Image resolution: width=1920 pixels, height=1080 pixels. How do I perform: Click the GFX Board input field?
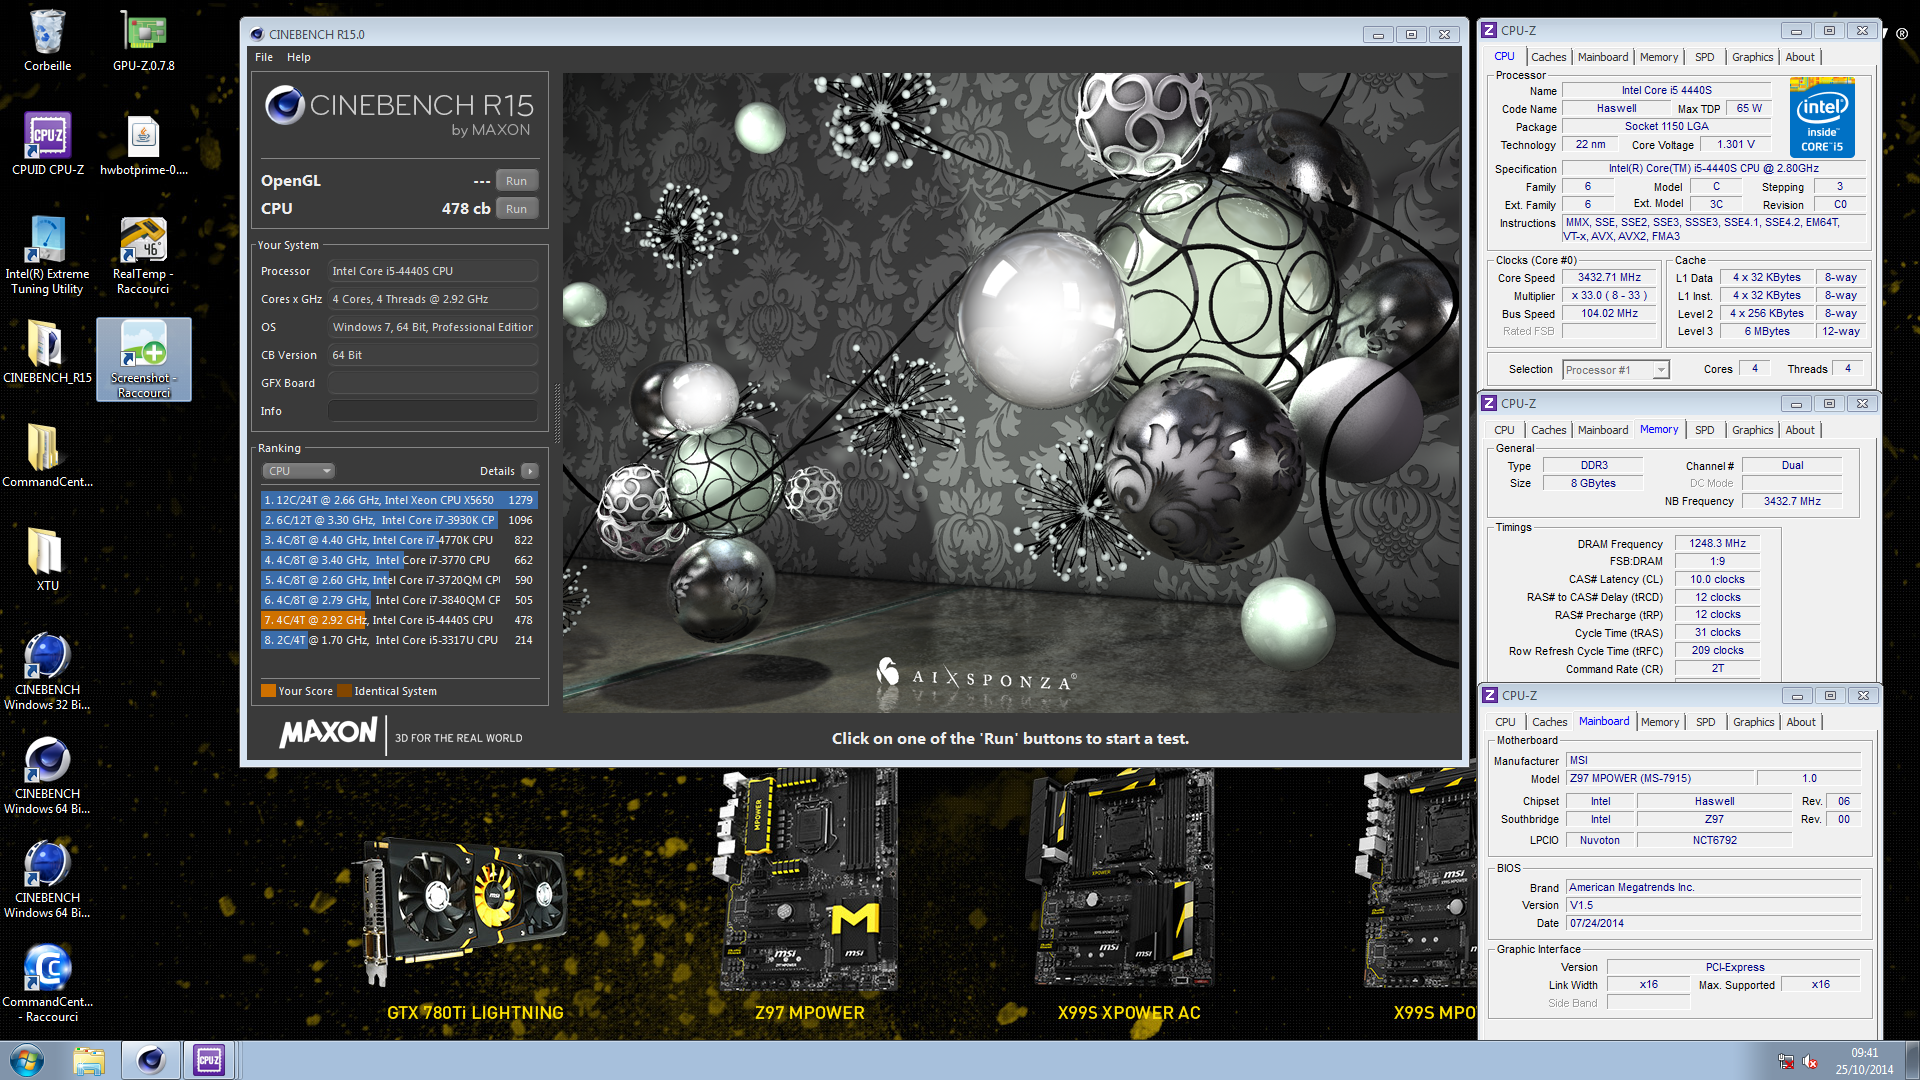click(x=433, y=383)
